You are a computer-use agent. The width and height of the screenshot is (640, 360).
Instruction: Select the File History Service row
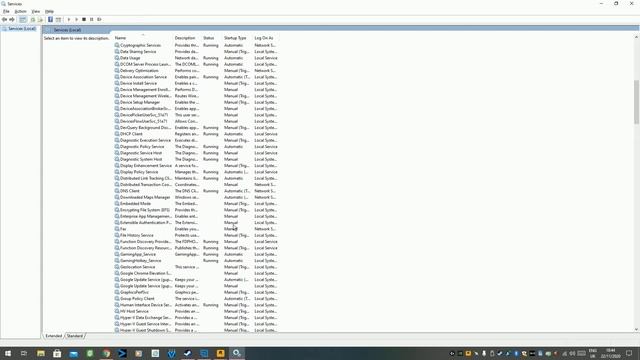[x=196, y=235]
